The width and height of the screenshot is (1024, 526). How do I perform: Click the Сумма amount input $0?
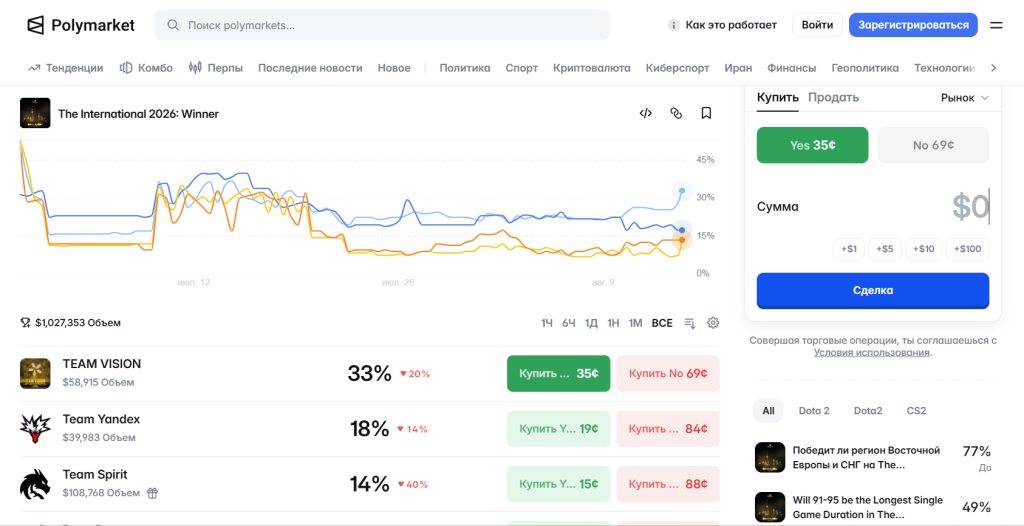coord(970,206)
